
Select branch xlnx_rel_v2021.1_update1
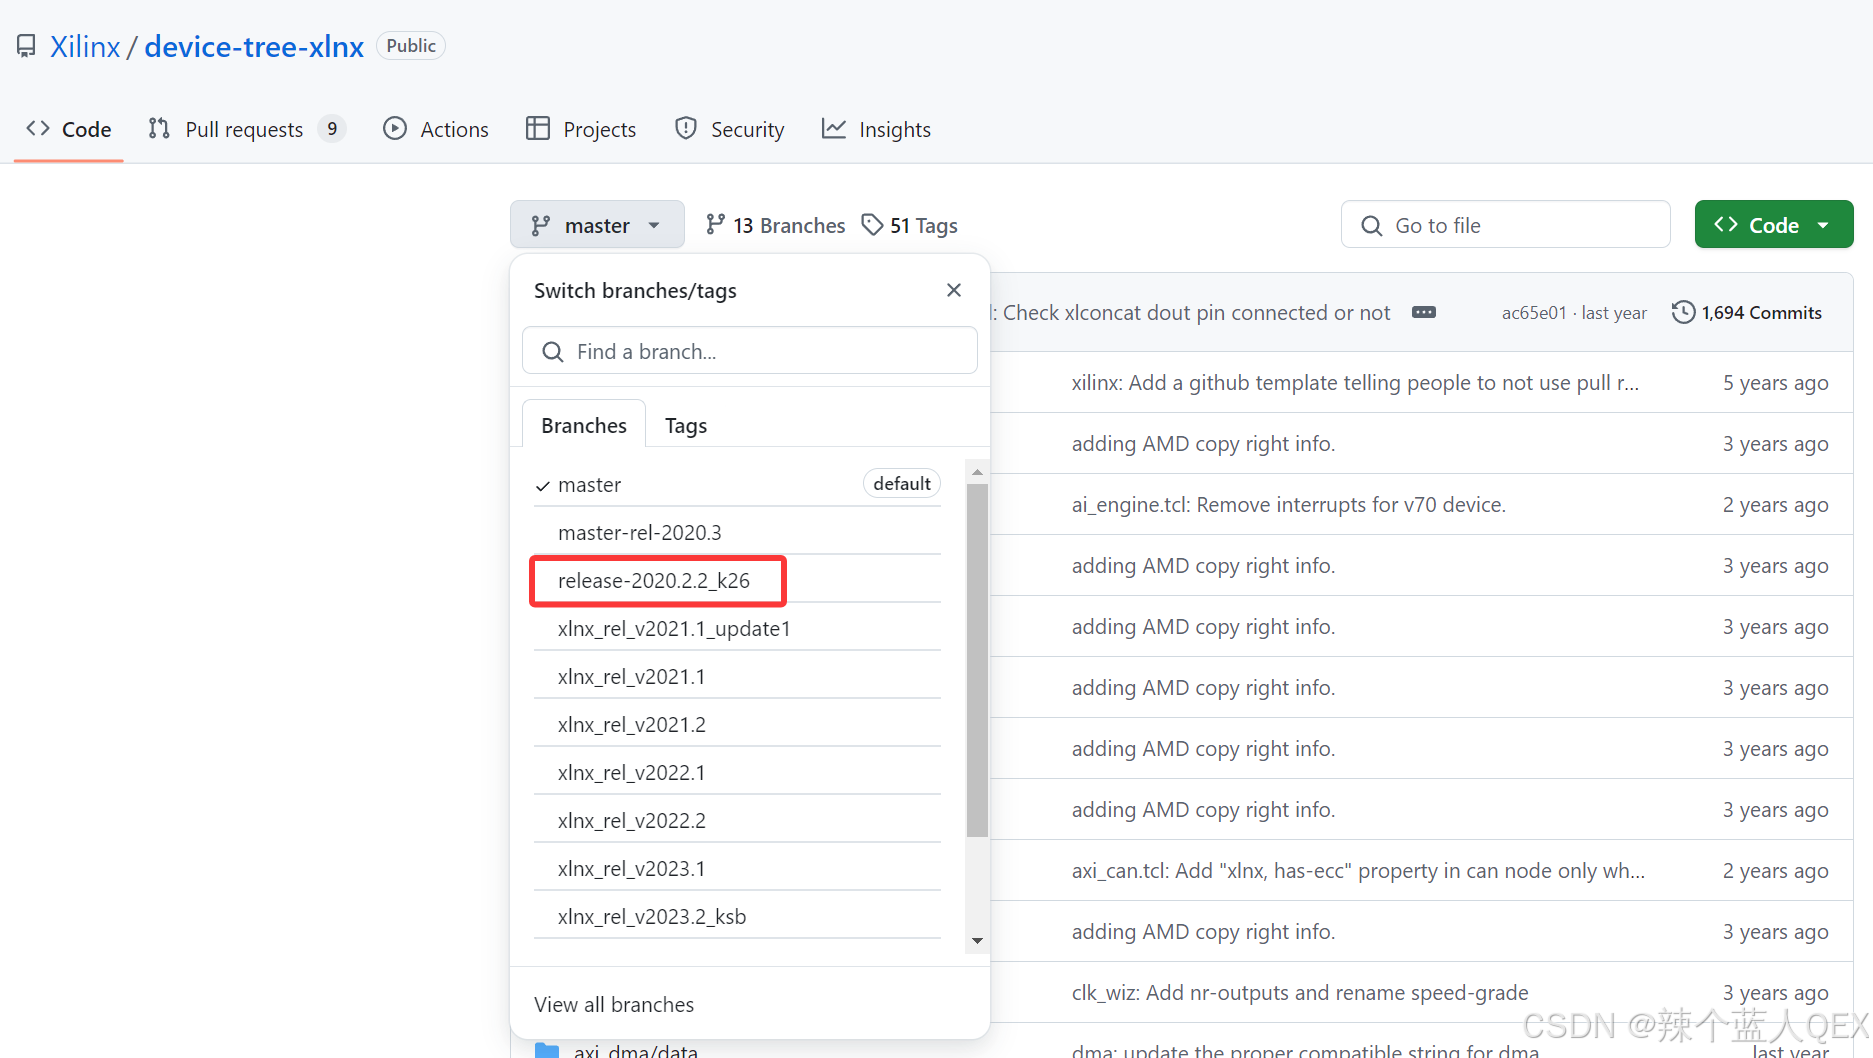pos(737,628)
